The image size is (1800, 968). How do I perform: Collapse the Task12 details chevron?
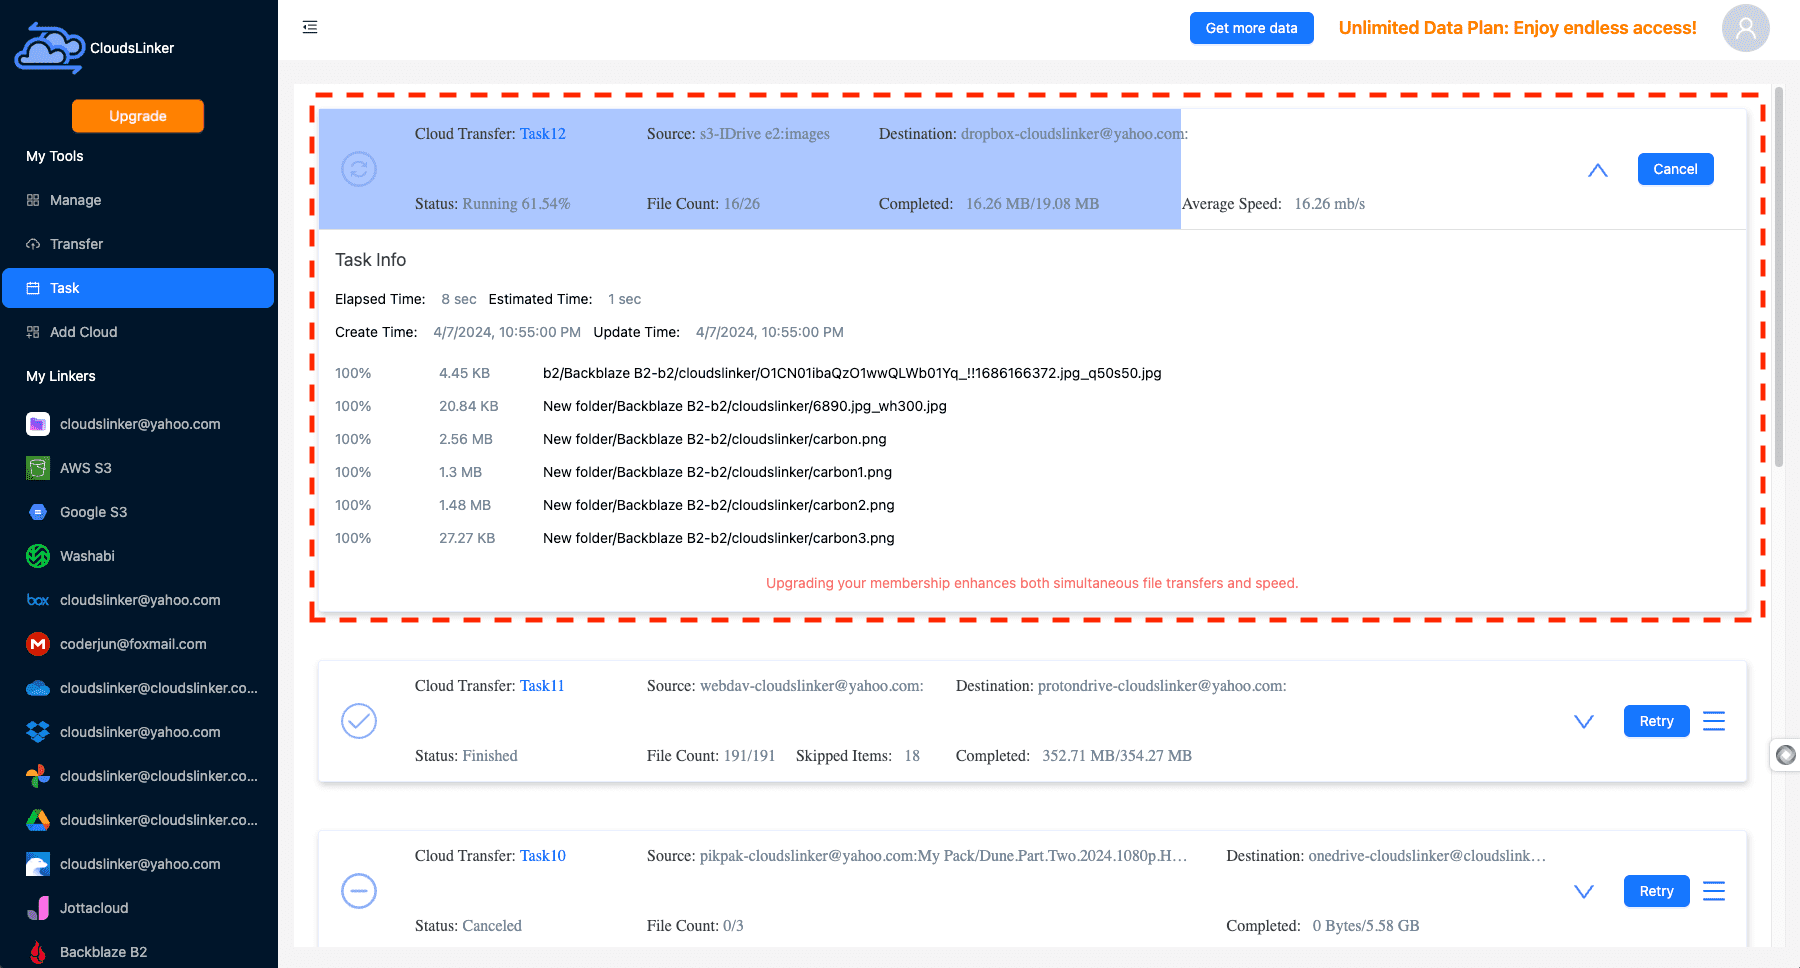[1598, 170]
